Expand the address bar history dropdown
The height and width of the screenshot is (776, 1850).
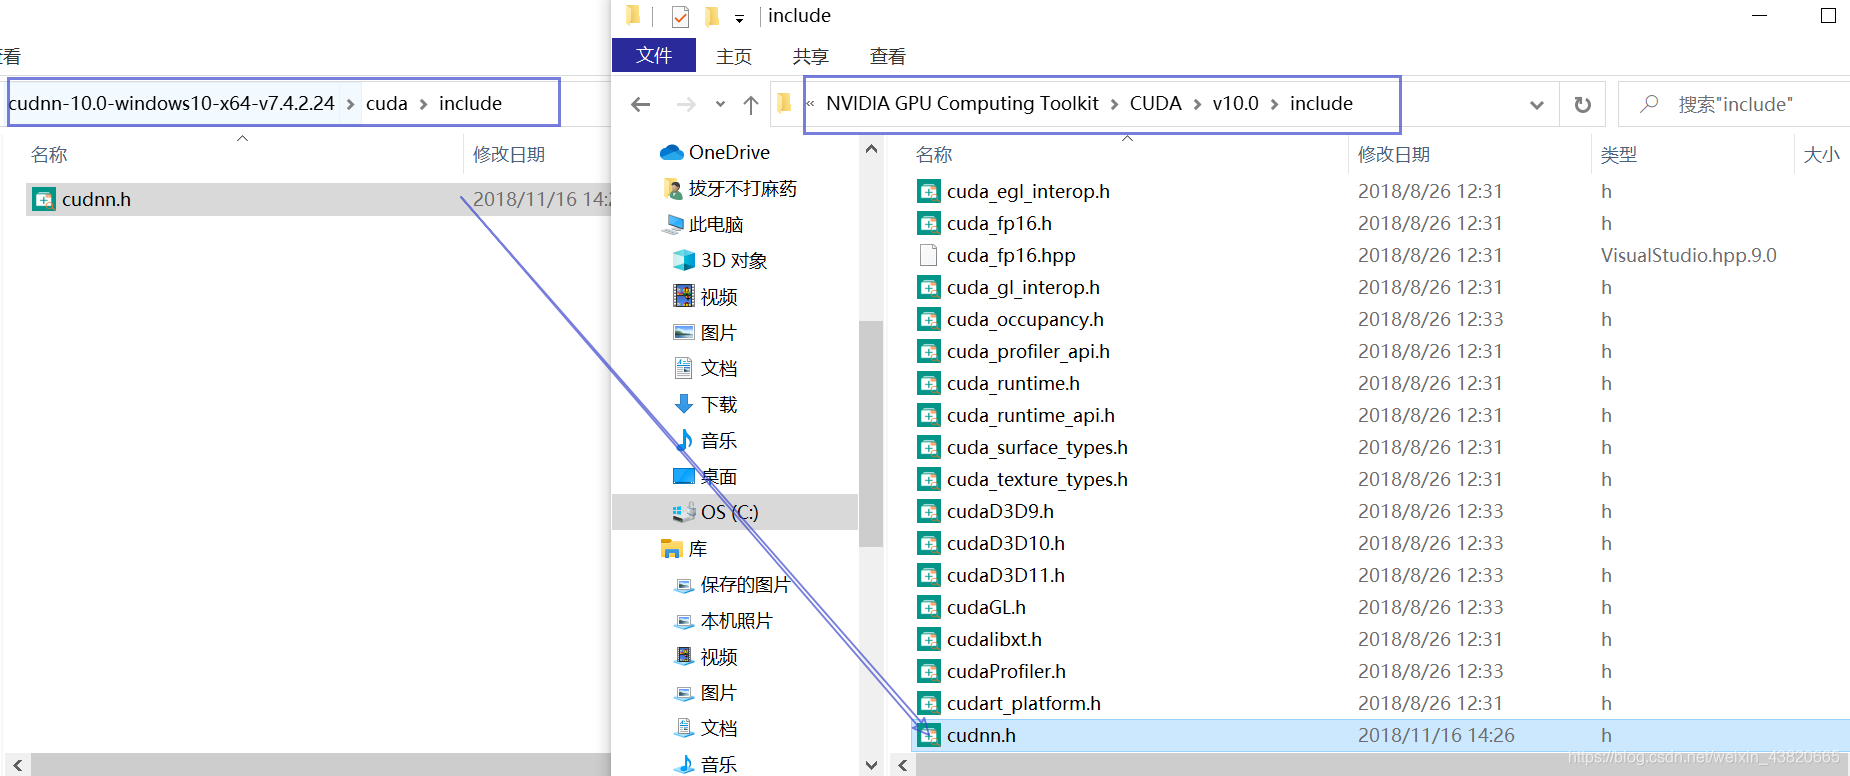[1537, 105]
